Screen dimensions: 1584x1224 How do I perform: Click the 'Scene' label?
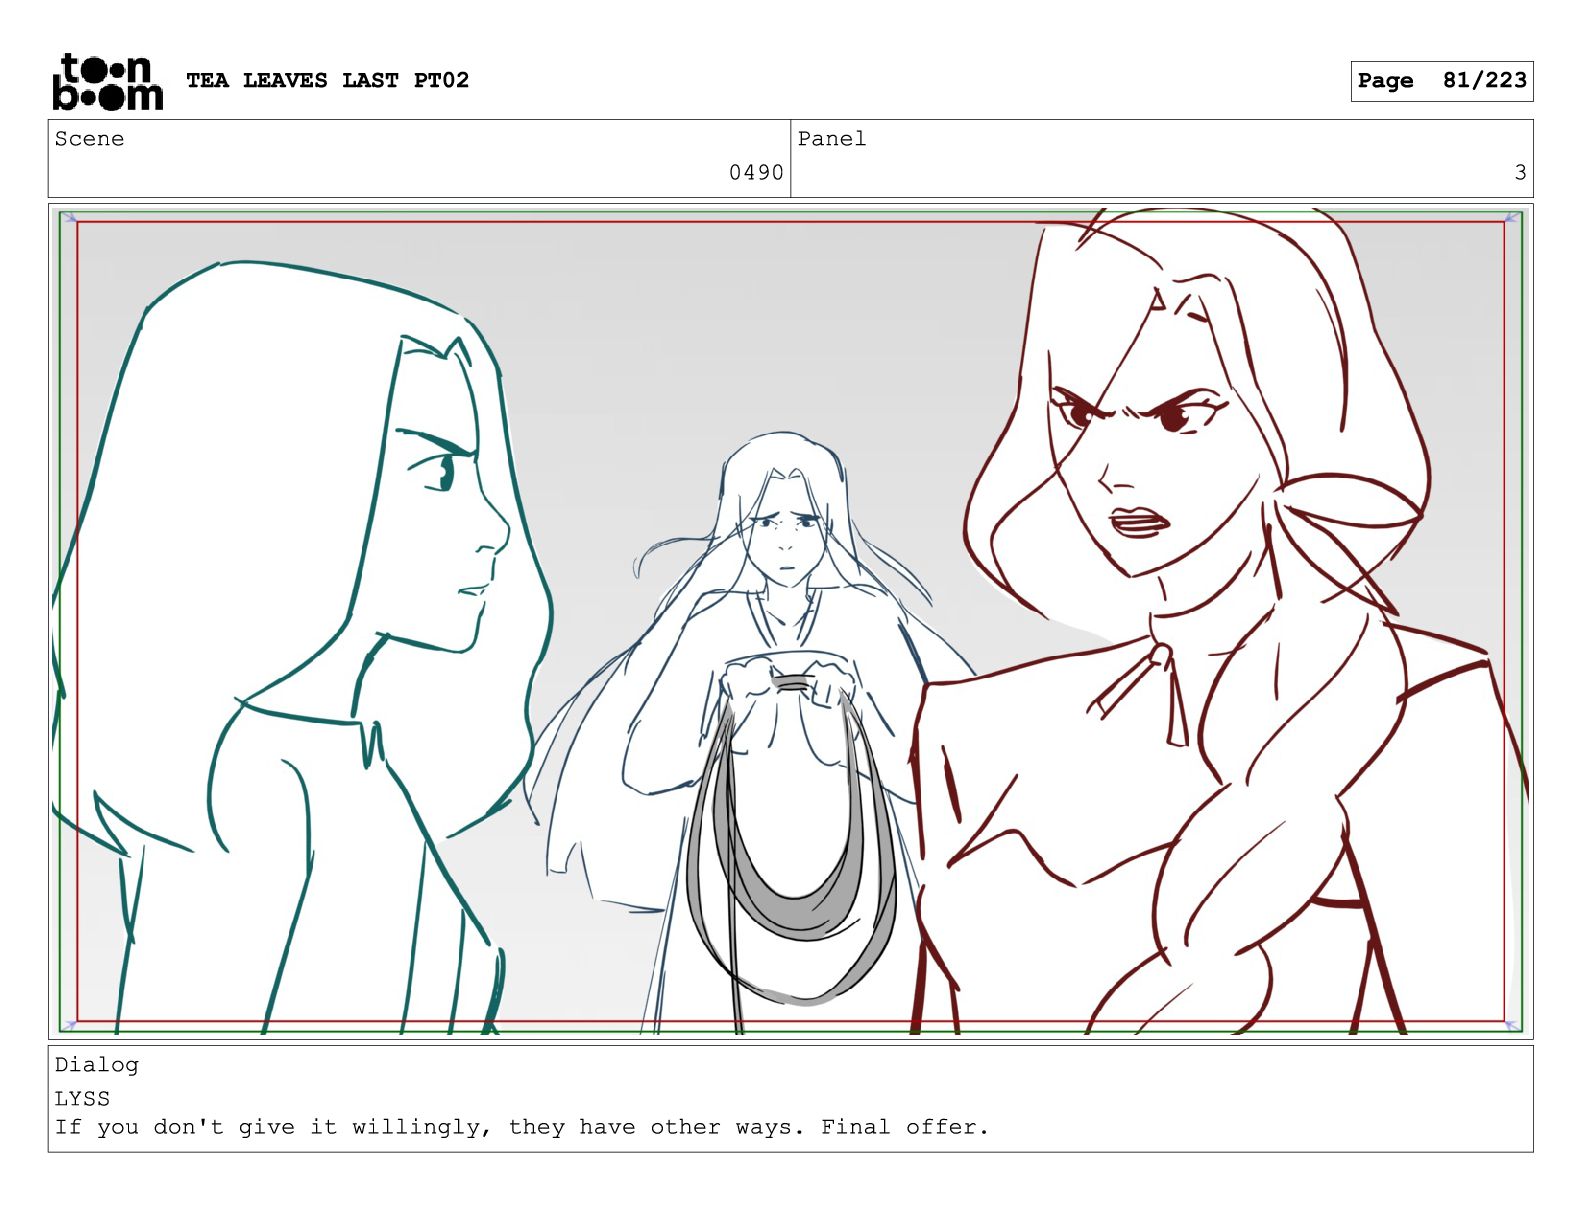coord(89,139)
